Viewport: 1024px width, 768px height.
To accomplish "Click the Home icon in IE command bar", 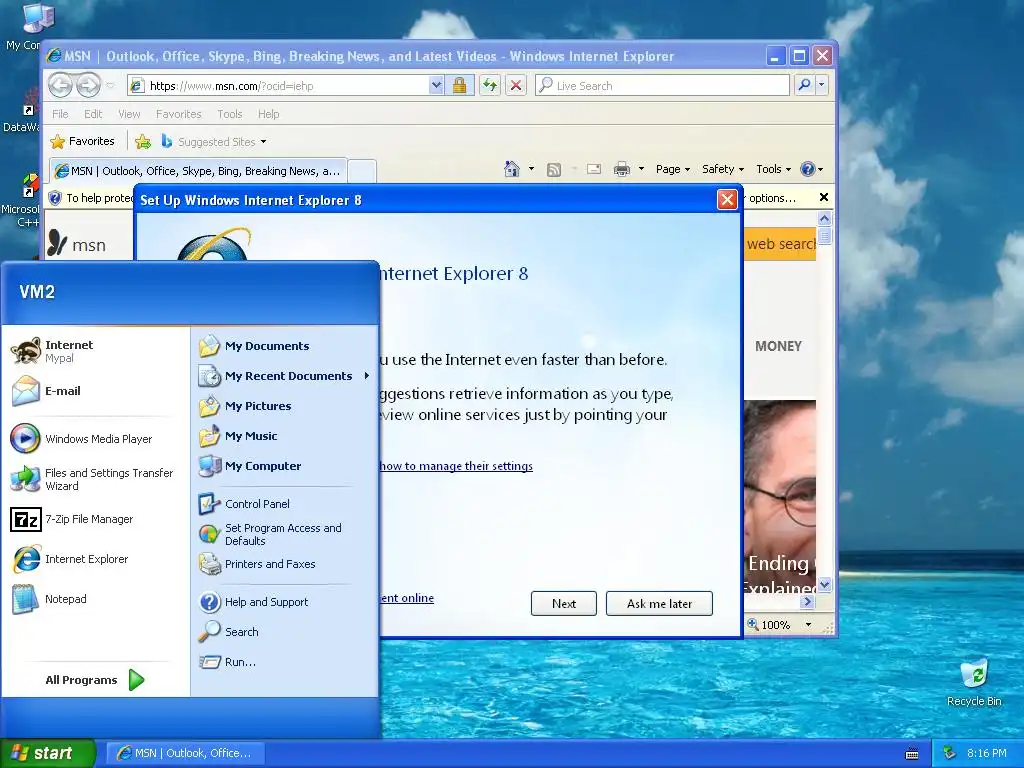I will pyautogui.click(x=512, y=169).
